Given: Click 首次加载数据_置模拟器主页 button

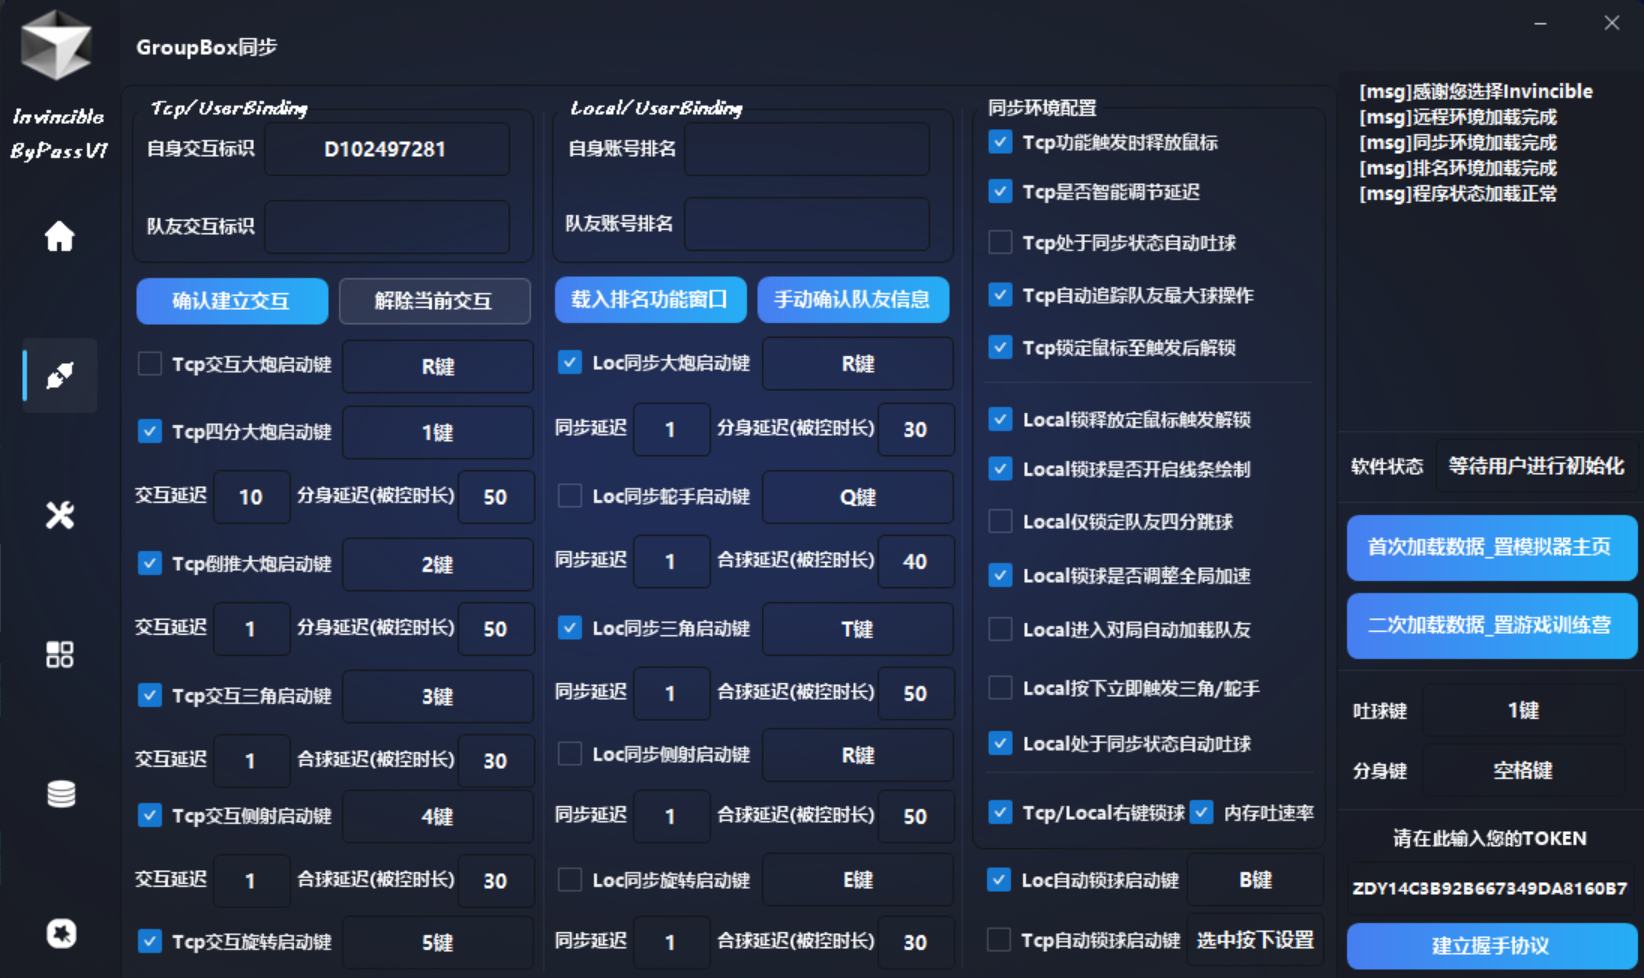Looking at the screenshot, I should 1491,547.
